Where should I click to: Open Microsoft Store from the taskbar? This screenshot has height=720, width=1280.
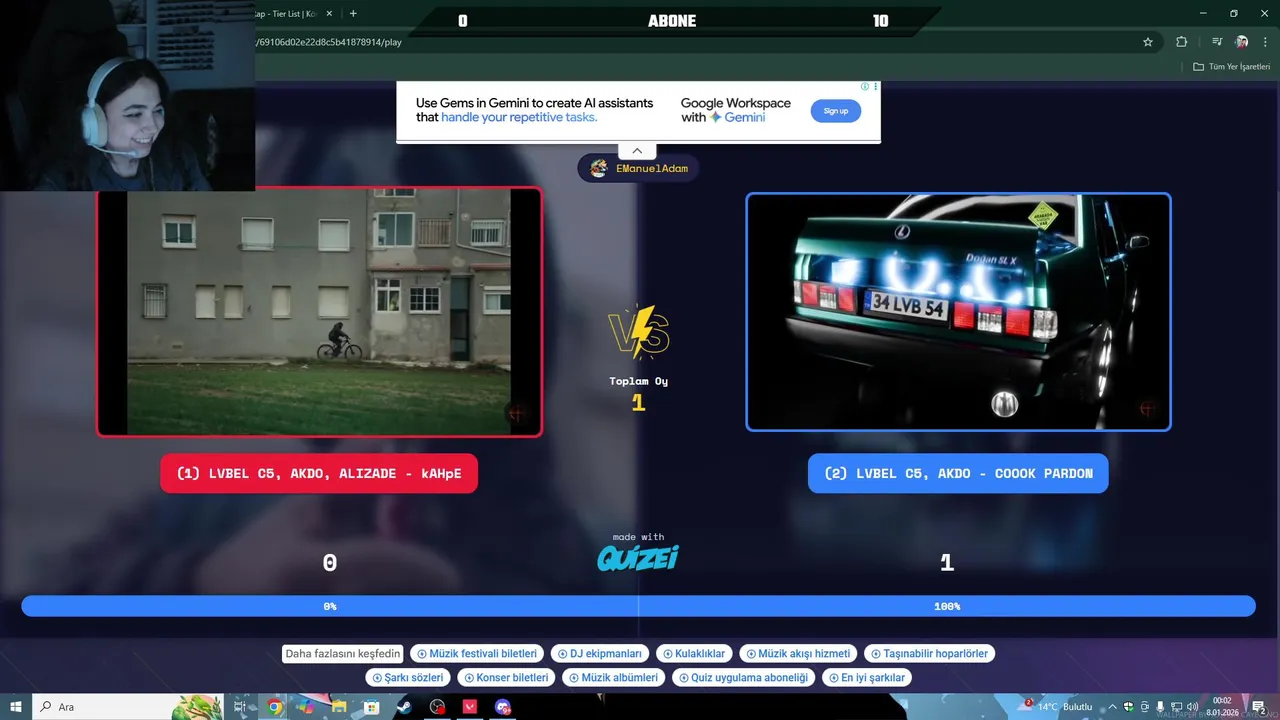[371, 707]
